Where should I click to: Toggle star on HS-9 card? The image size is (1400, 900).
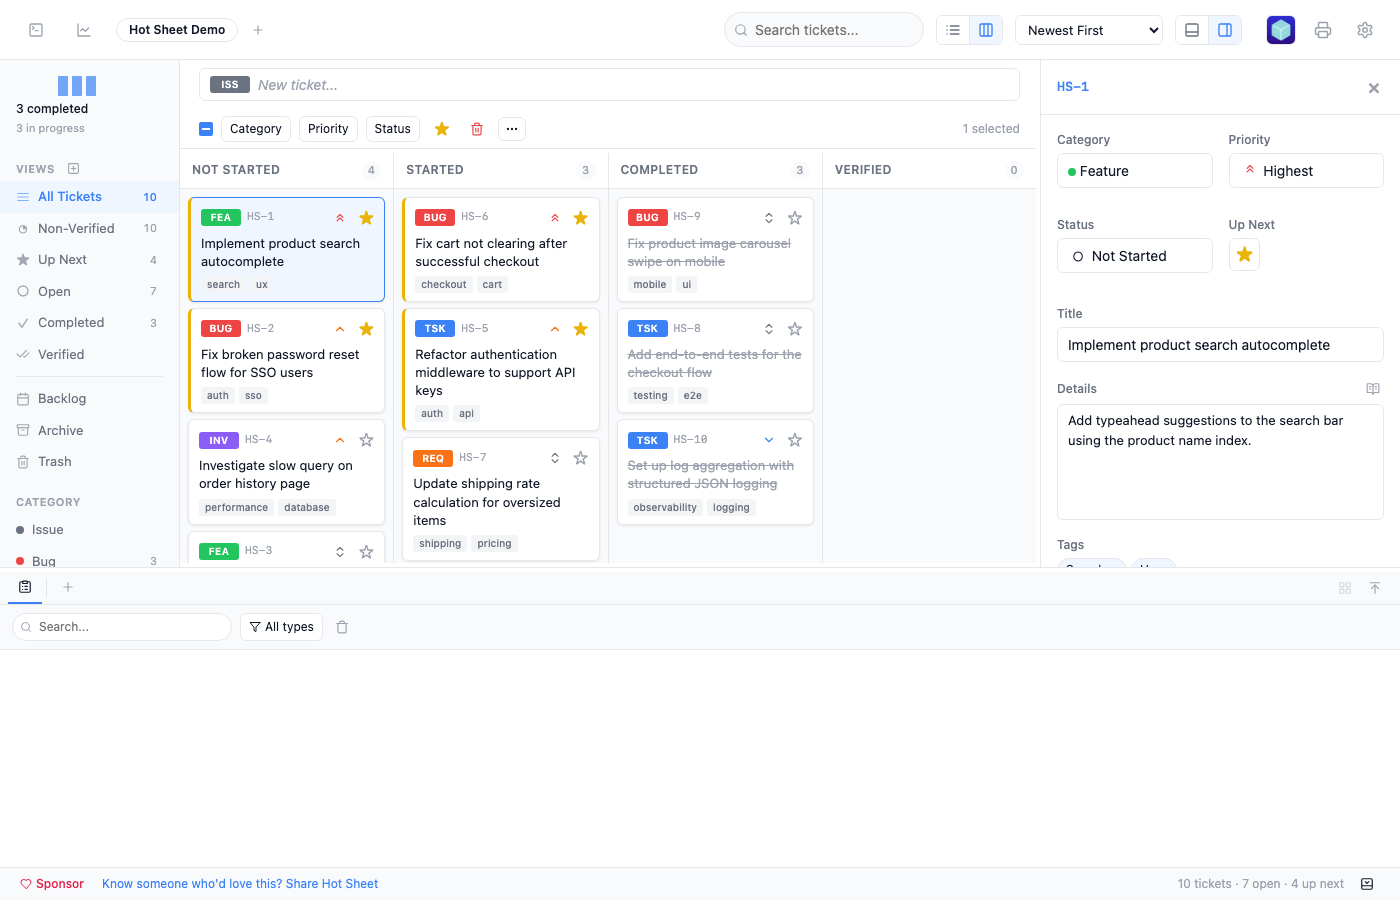click(795, 218)
